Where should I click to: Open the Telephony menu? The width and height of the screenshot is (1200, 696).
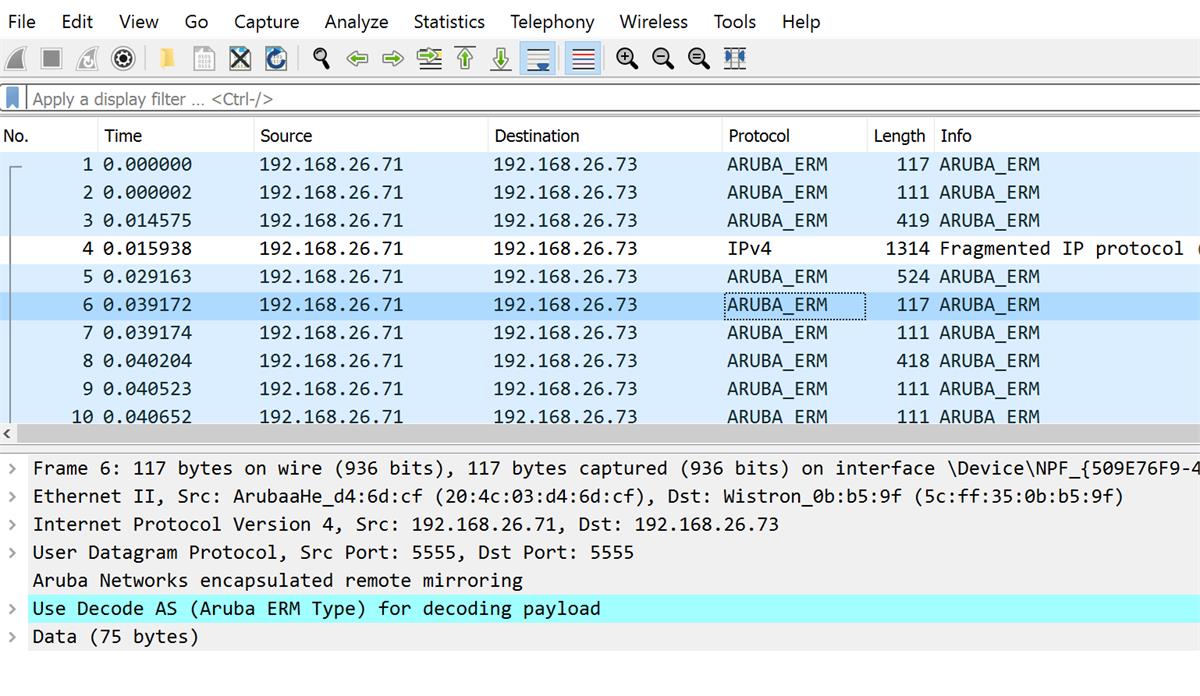tap(551, 21)
